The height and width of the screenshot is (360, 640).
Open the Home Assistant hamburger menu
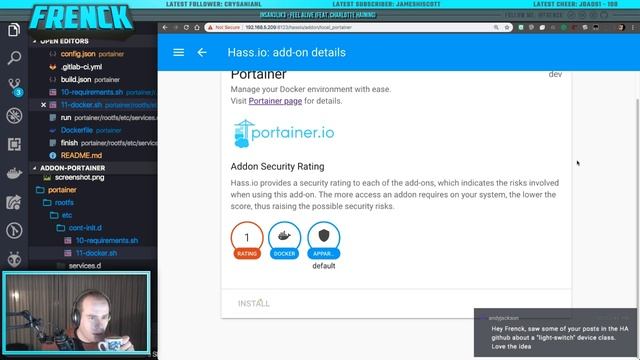point(178,52)
